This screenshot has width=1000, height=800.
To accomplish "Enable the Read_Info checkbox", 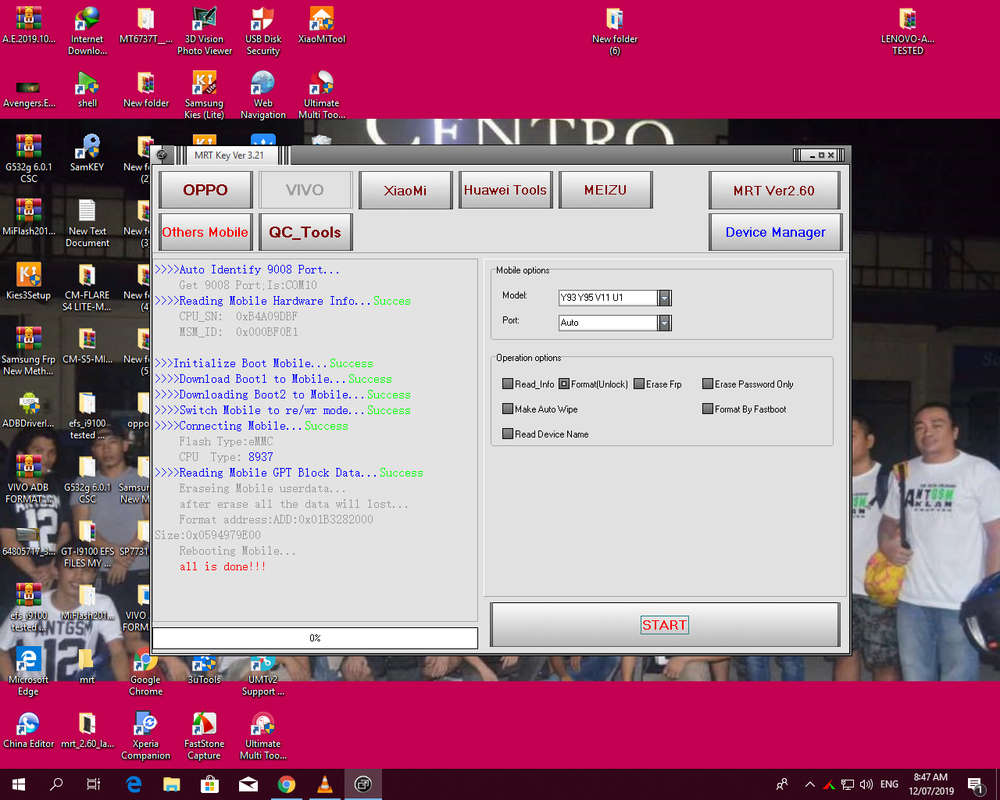I will [x=508, y=384].
